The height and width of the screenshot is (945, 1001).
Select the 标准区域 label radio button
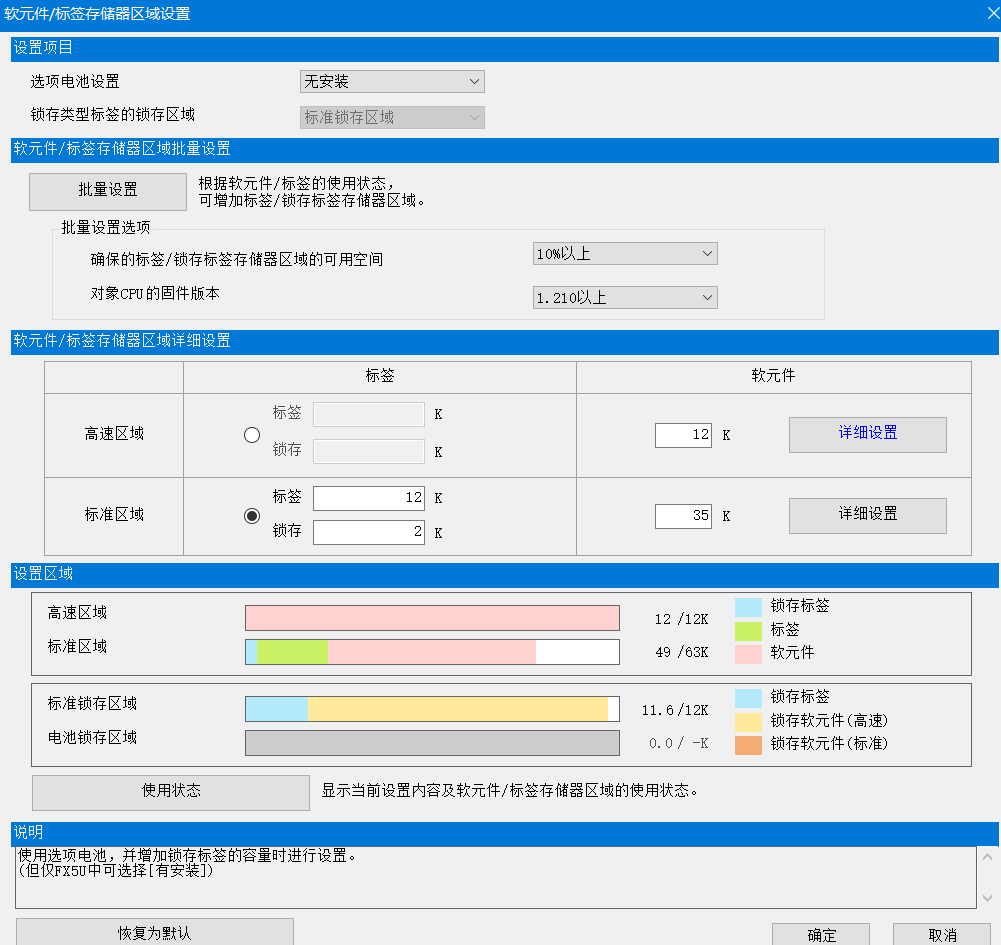coord(252,516)
